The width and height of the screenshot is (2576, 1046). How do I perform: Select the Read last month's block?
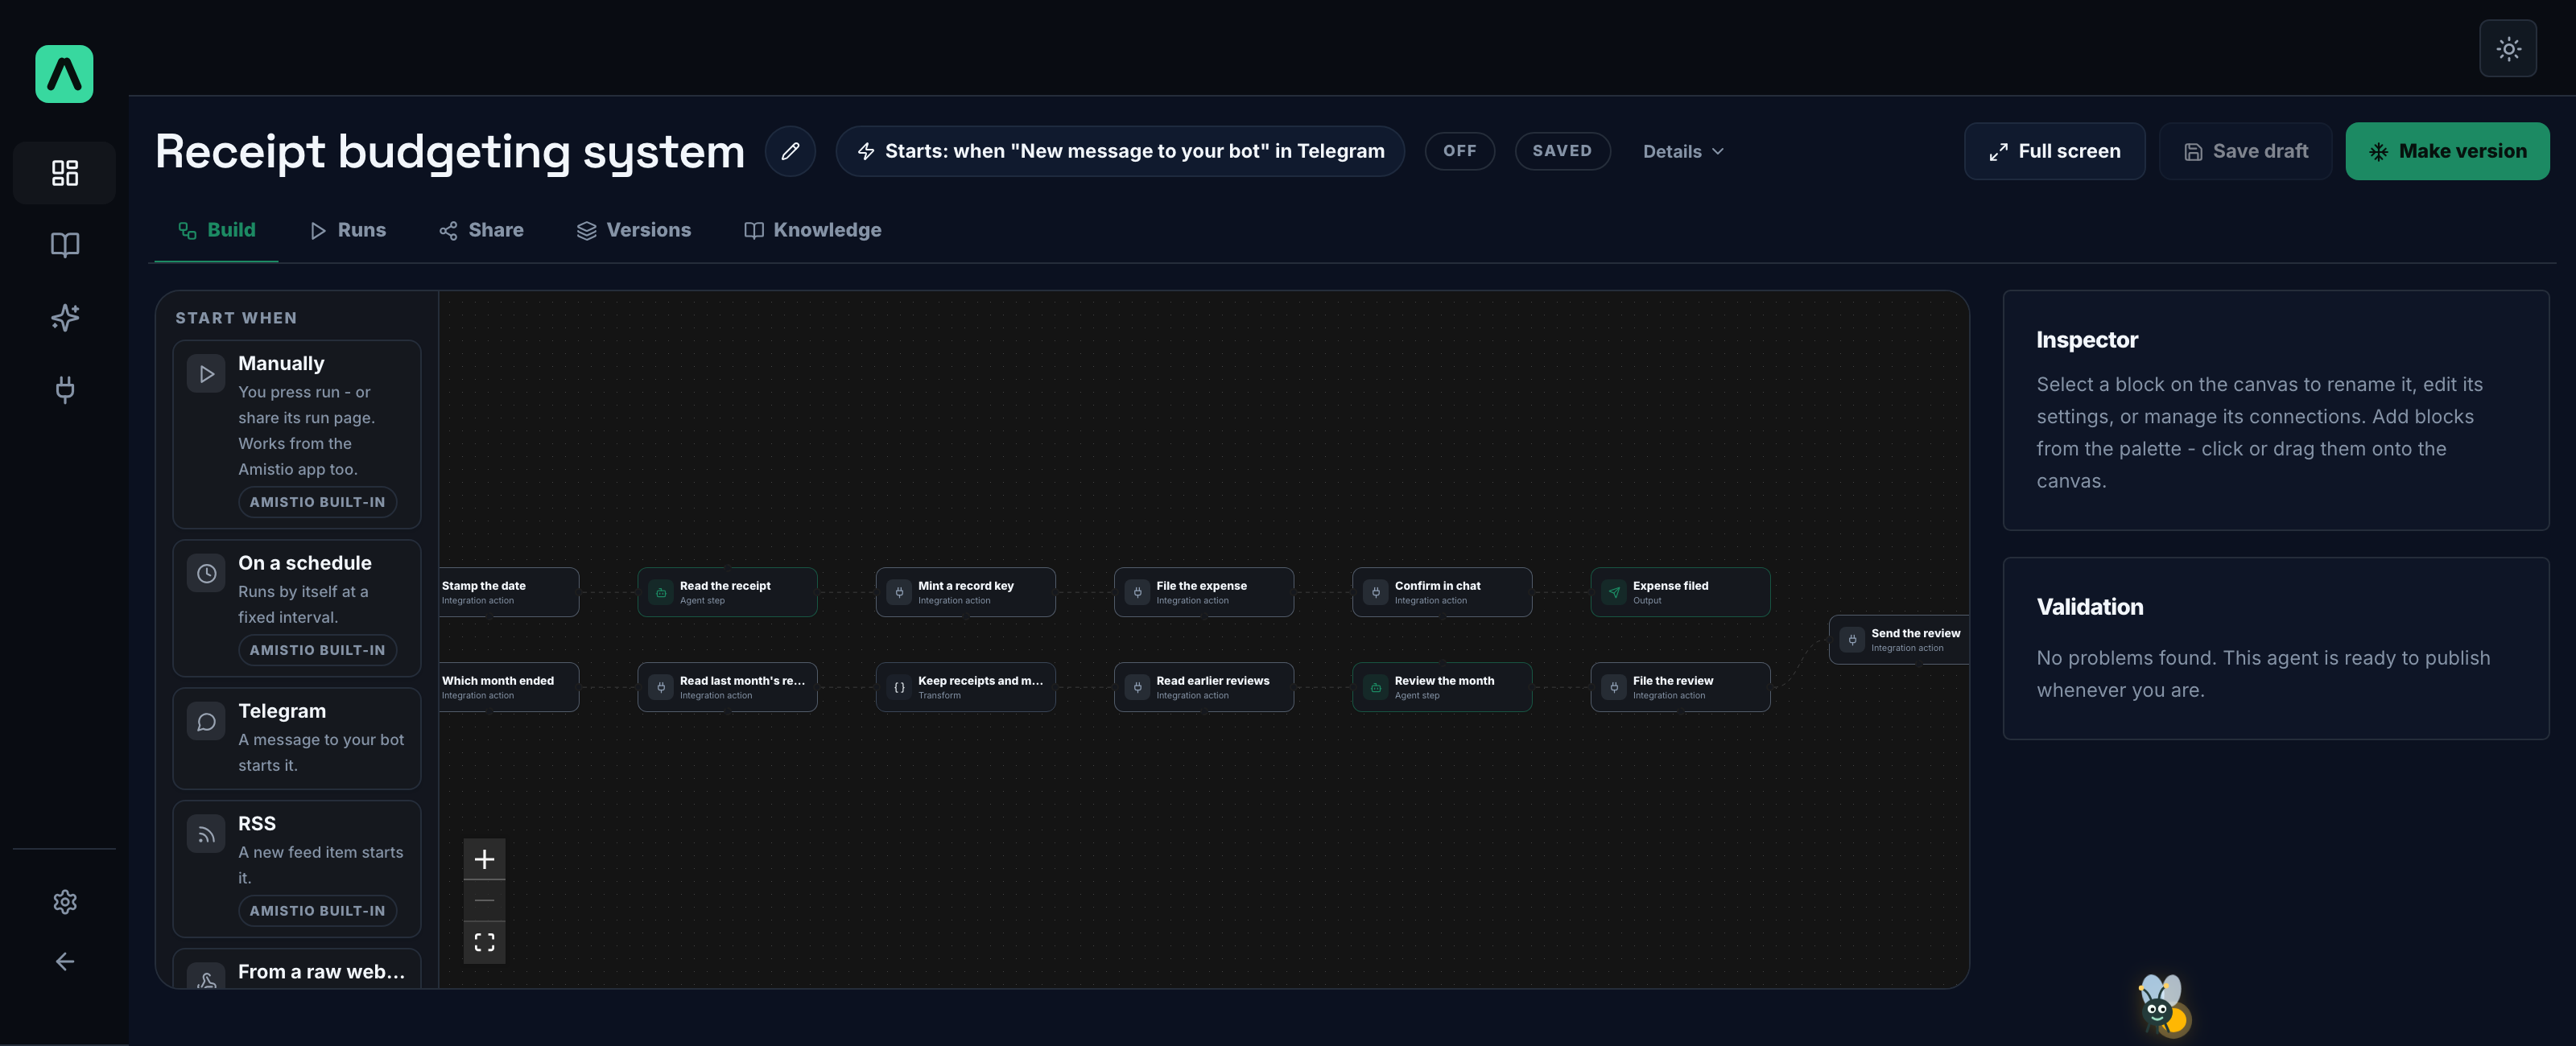click(727, 687)
